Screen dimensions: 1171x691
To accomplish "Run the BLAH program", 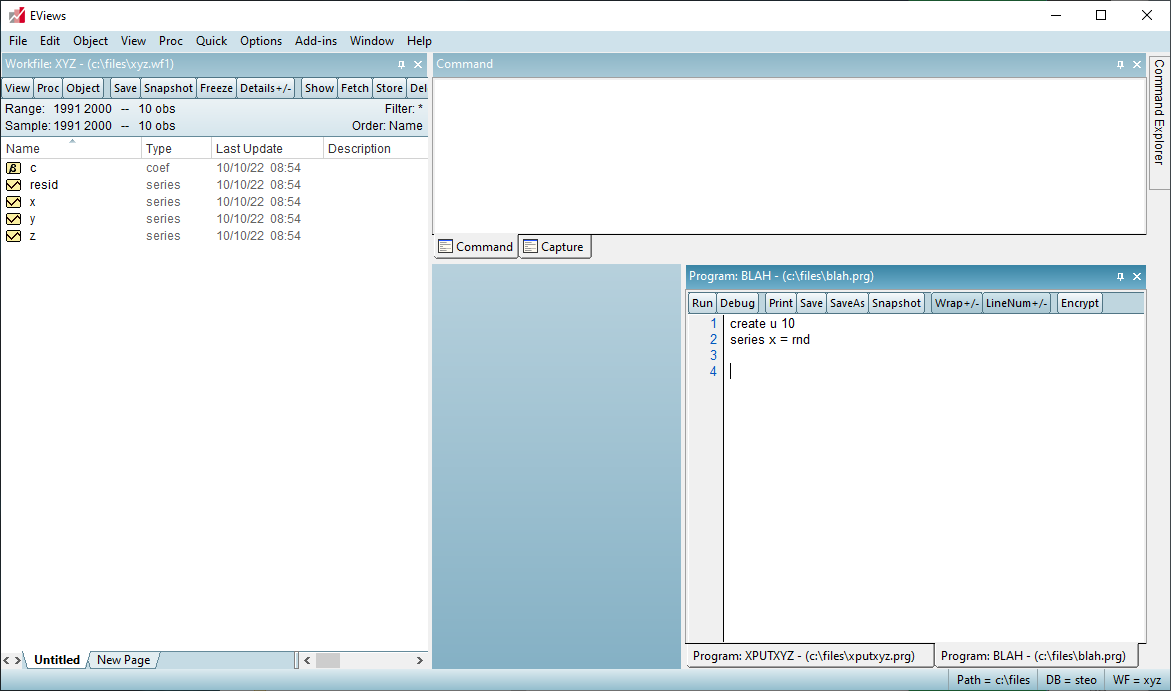I will (x=702, y=303).
